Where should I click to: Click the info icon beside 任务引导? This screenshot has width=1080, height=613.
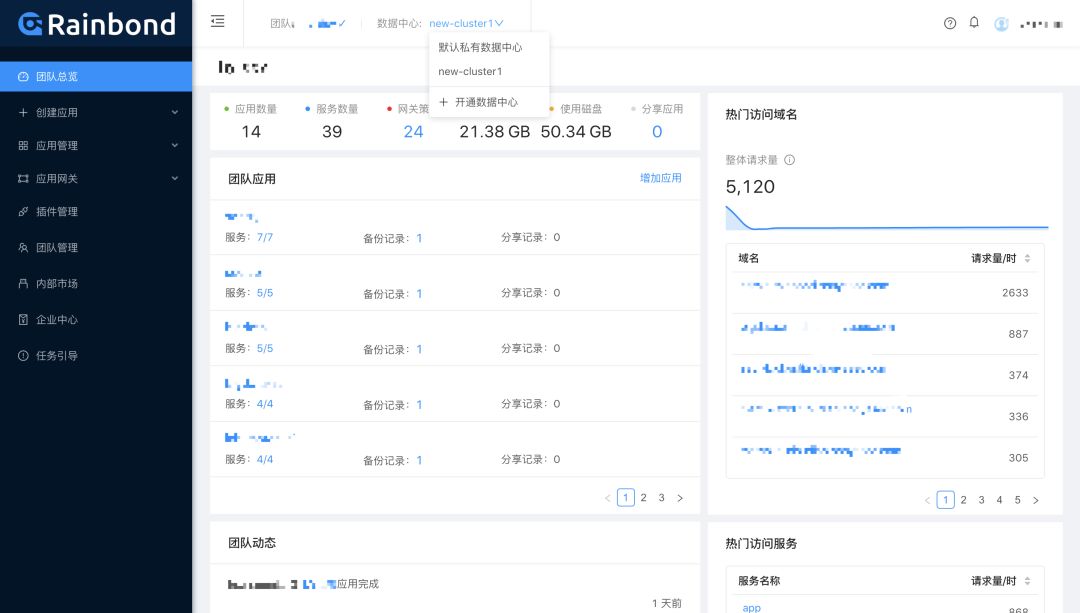tap(23, 355)
